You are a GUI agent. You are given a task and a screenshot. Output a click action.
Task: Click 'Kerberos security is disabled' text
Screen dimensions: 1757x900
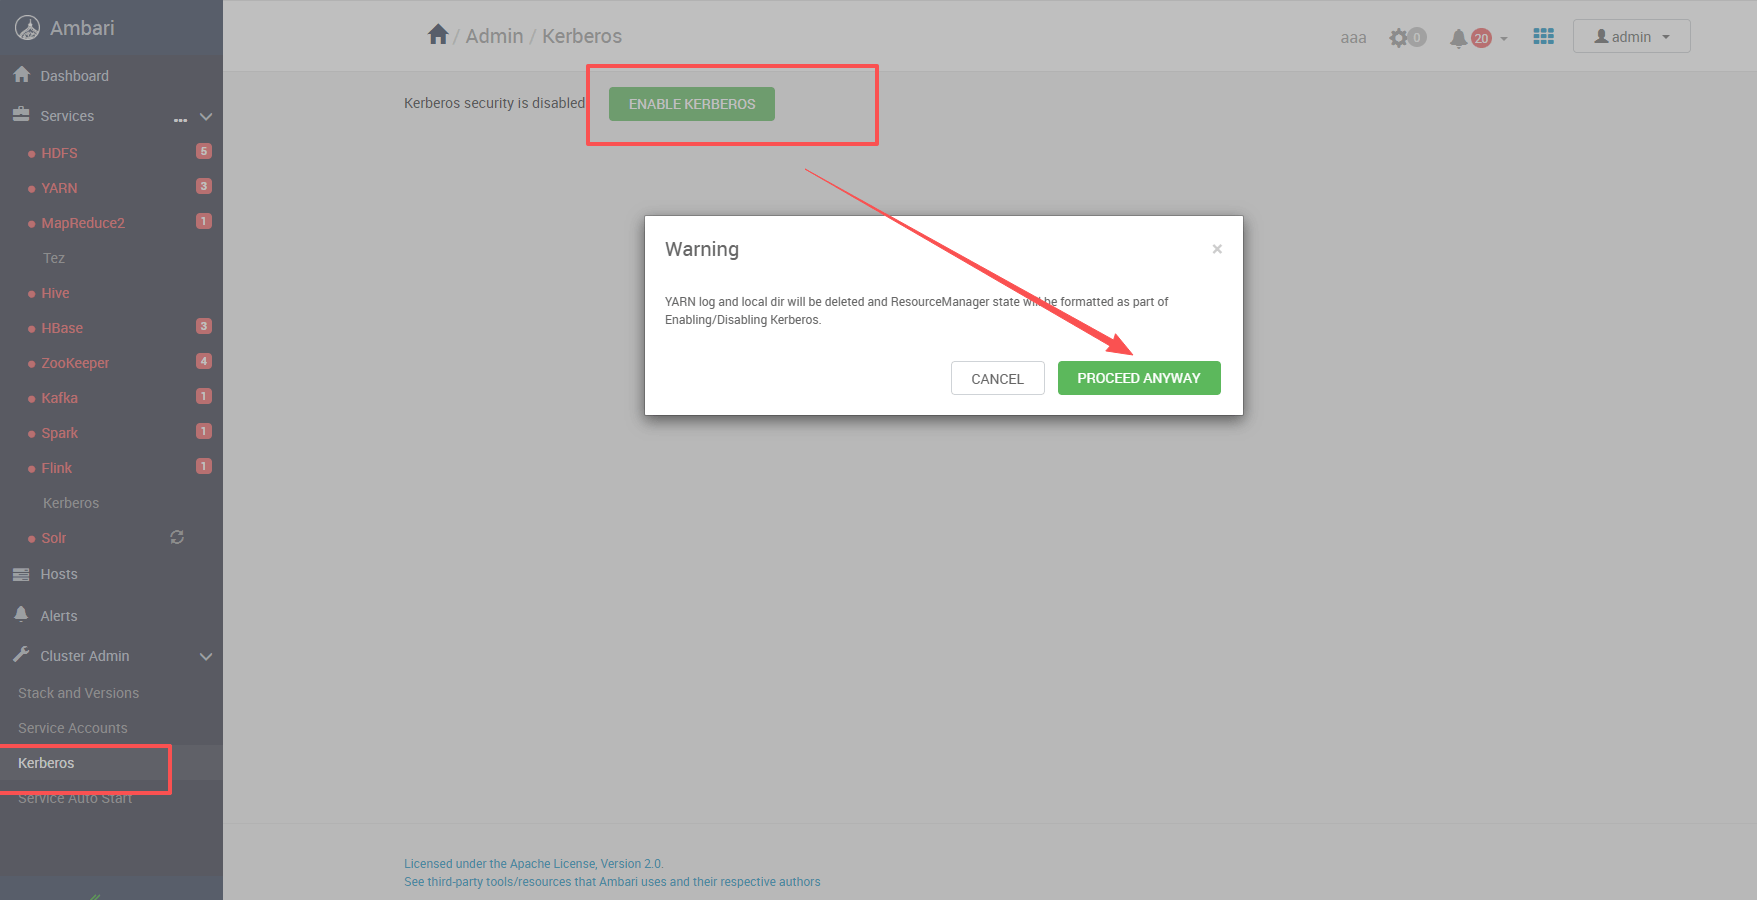494,103
